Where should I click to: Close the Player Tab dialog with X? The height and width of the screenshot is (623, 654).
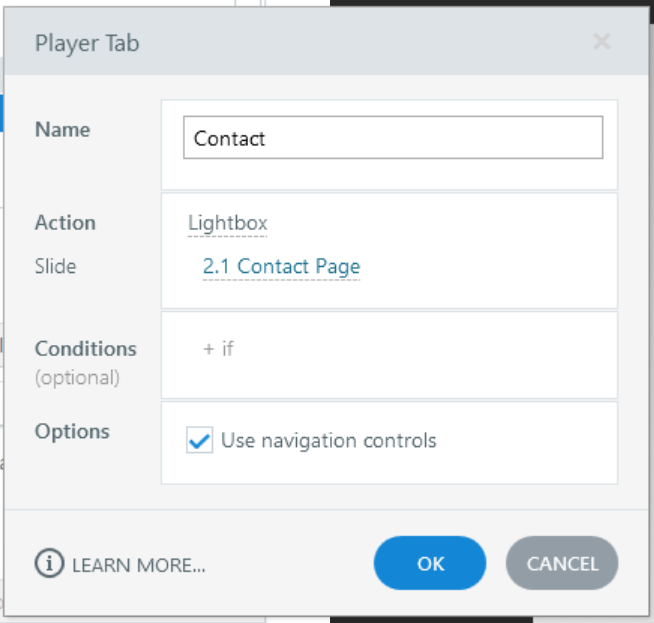pyautogui.click(x=601, y=41)
